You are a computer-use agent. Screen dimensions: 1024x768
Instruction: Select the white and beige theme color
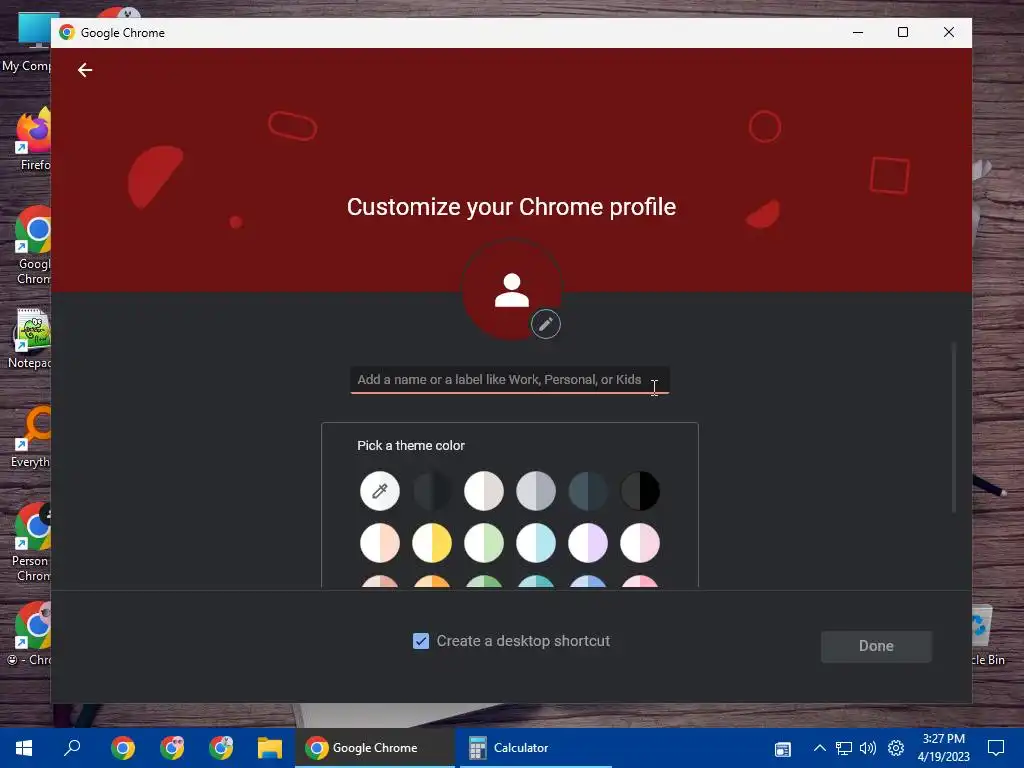click(x=484, y=490)
